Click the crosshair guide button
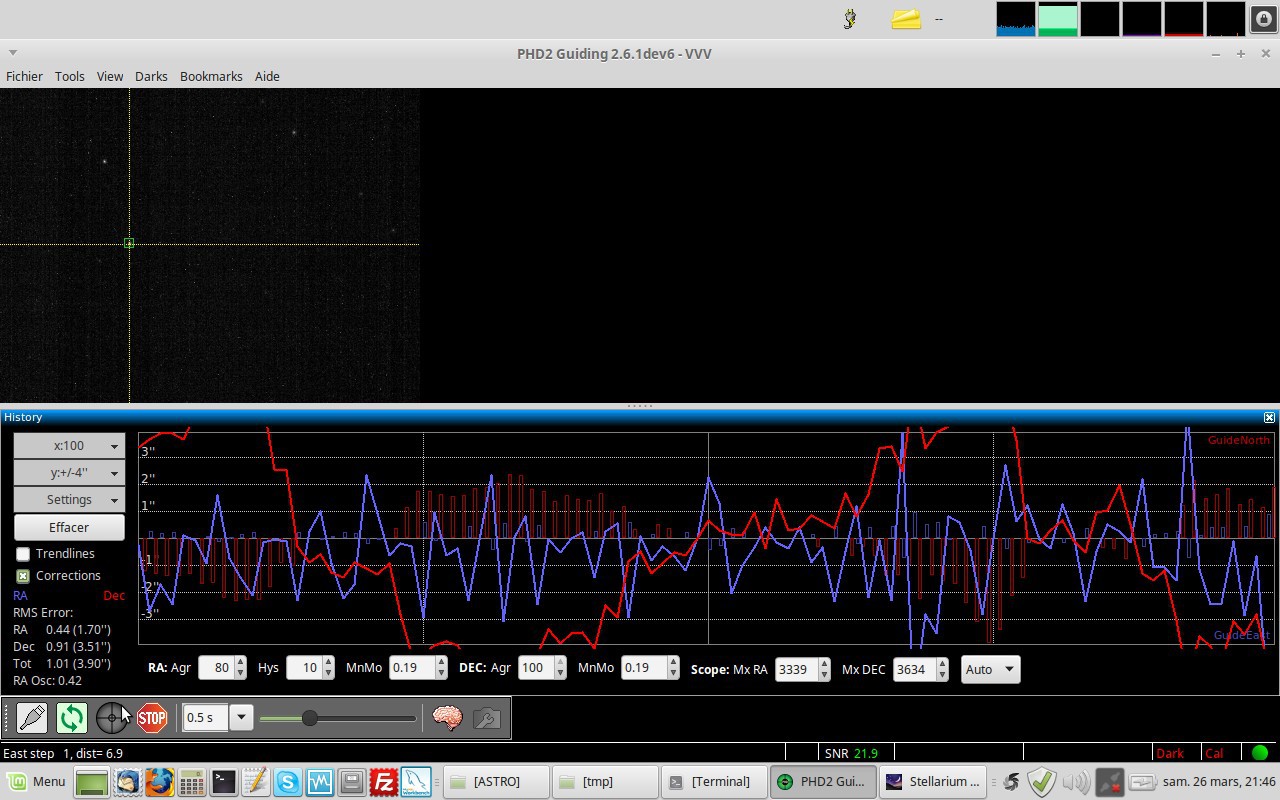 [x=112, y=717]
